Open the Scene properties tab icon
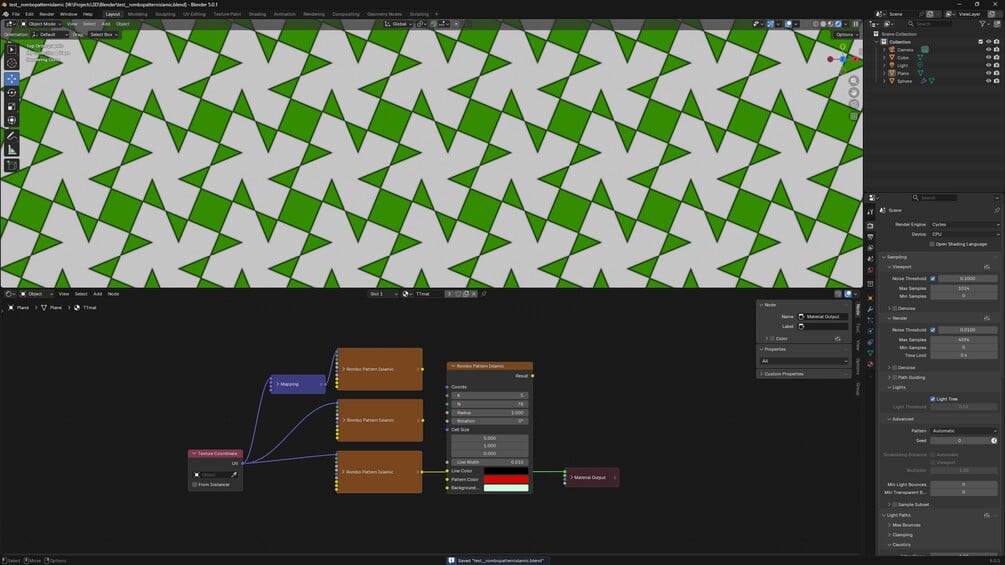The image size is (1005, 565). (x=870, y=259)
